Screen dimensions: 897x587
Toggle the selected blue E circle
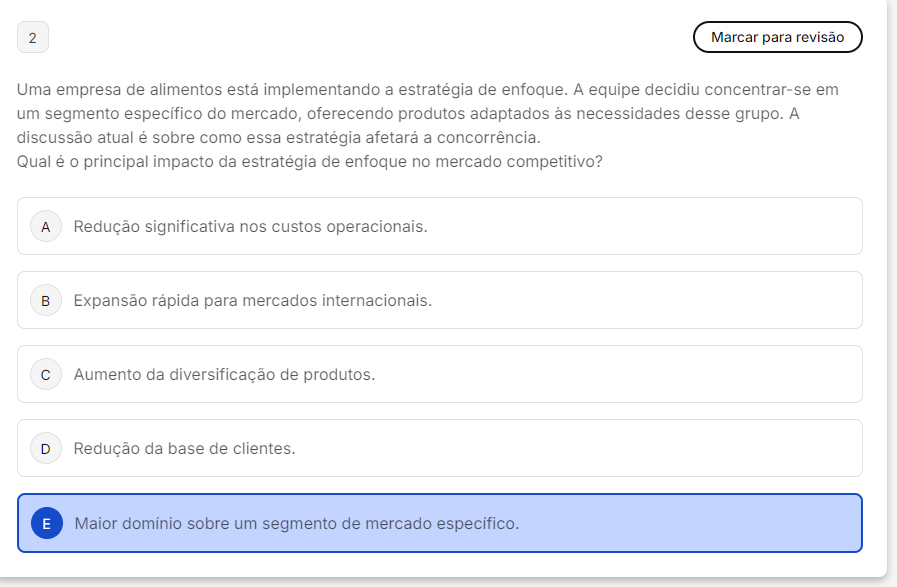[46, 523]
